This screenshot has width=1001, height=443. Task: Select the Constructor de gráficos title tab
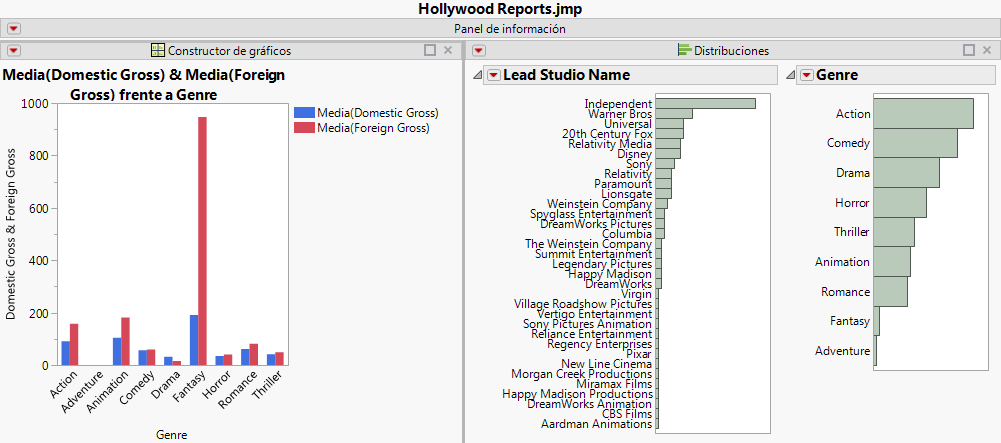click(229, 50)
